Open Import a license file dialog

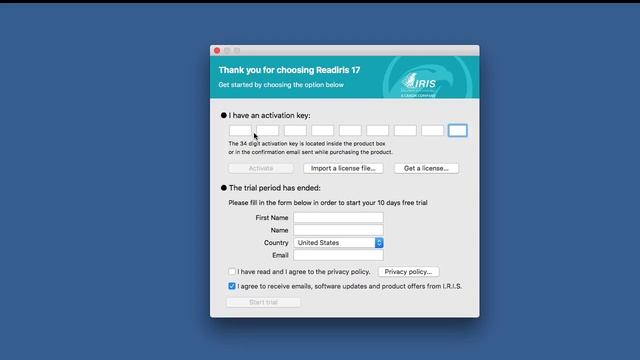click(x=343, y=168)
